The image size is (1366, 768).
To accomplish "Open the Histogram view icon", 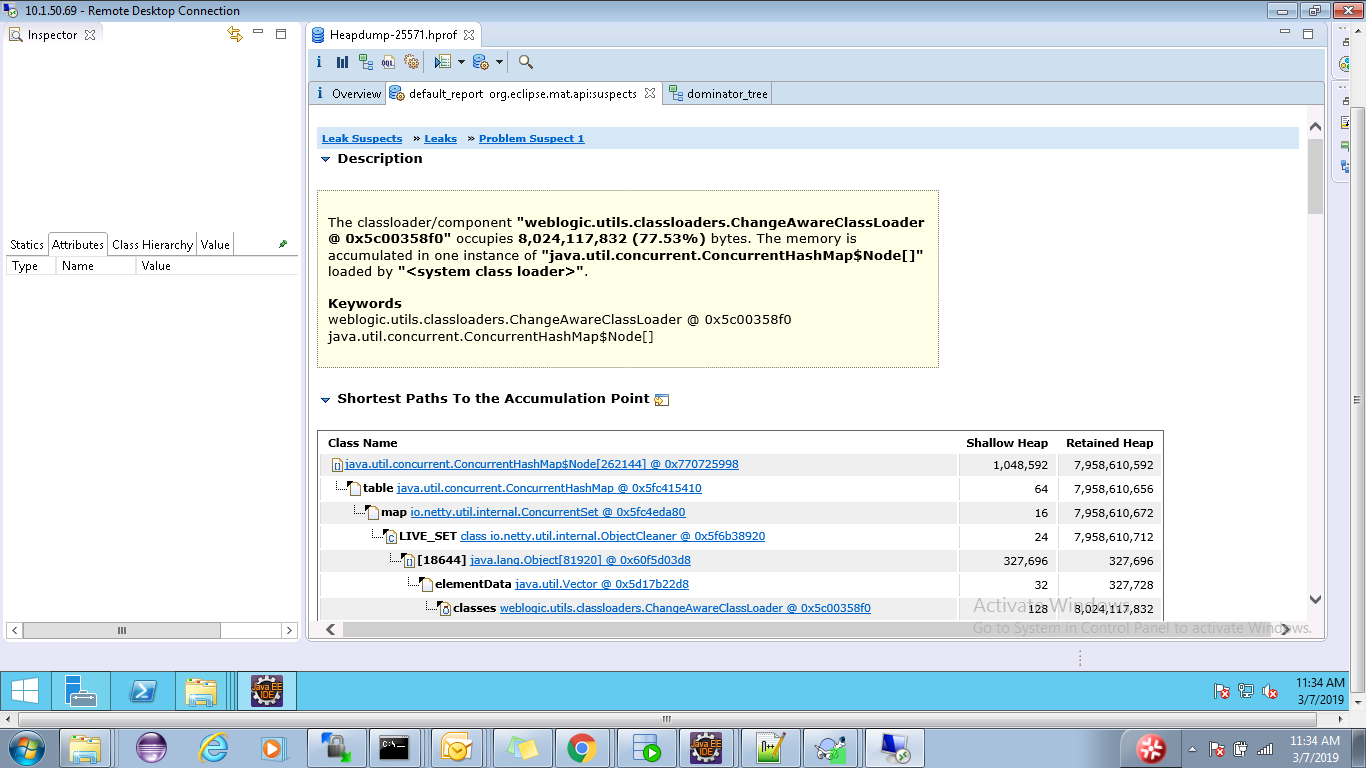I will pyautogui.click(x=343, y=61).
